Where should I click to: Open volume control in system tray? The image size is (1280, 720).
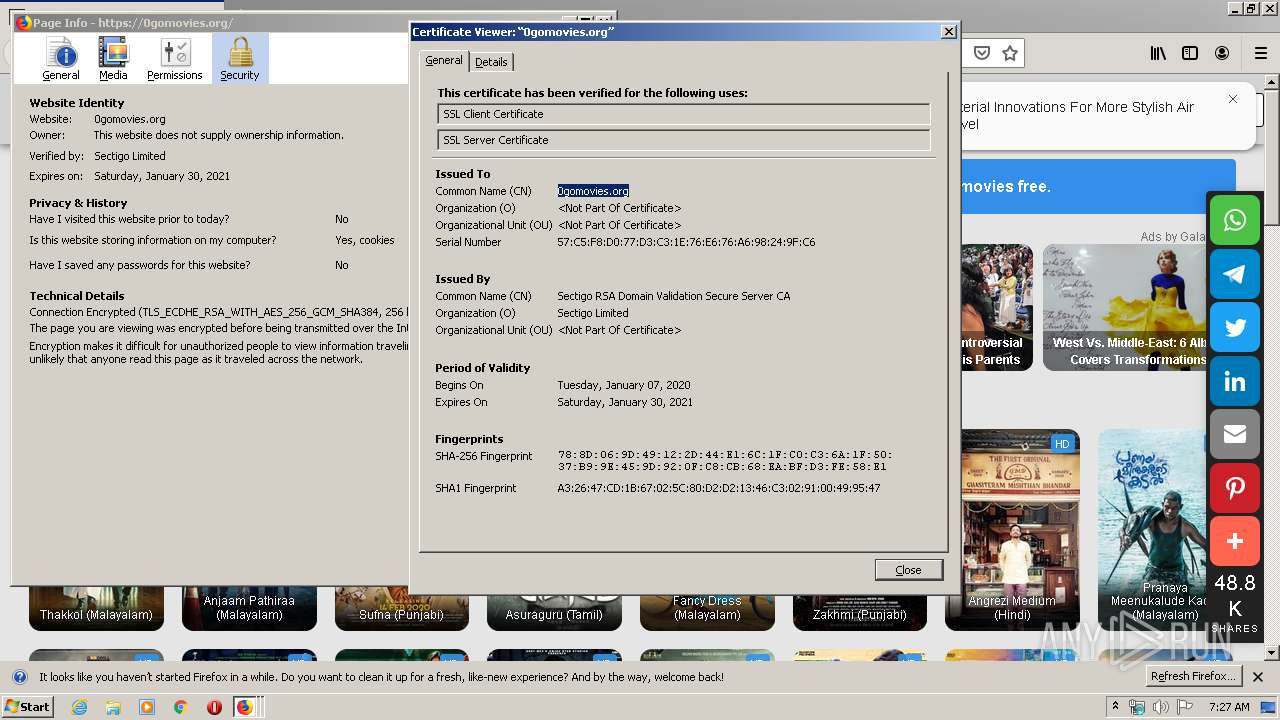click(x=1160, y=707)
